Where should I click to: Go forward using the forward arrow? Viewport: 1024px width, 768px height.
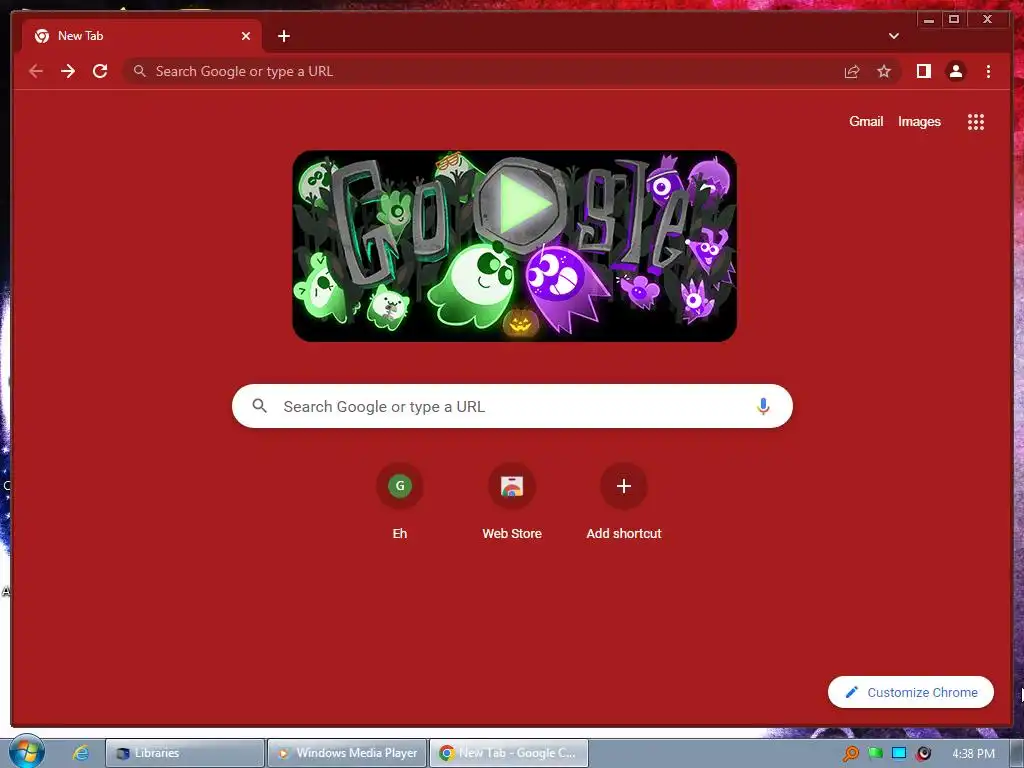(x=68, y=71)
